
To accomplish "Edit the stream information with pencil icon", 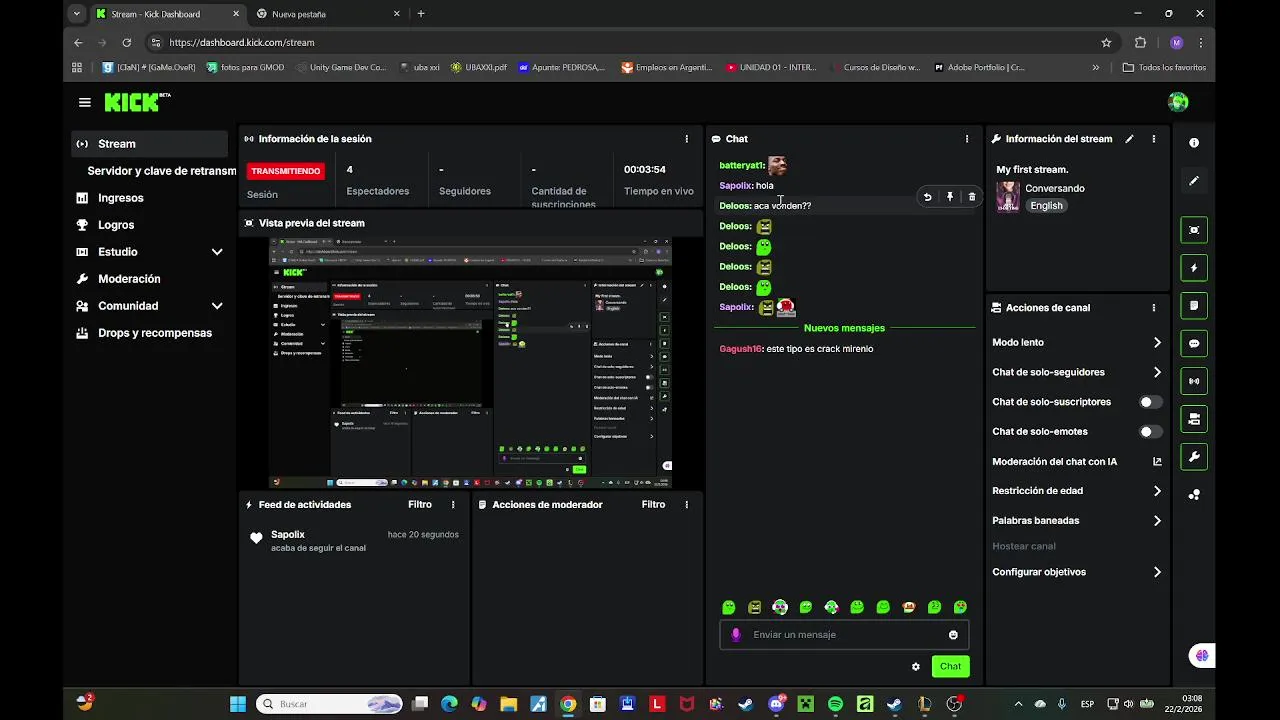I will (x=1129, y=139).
